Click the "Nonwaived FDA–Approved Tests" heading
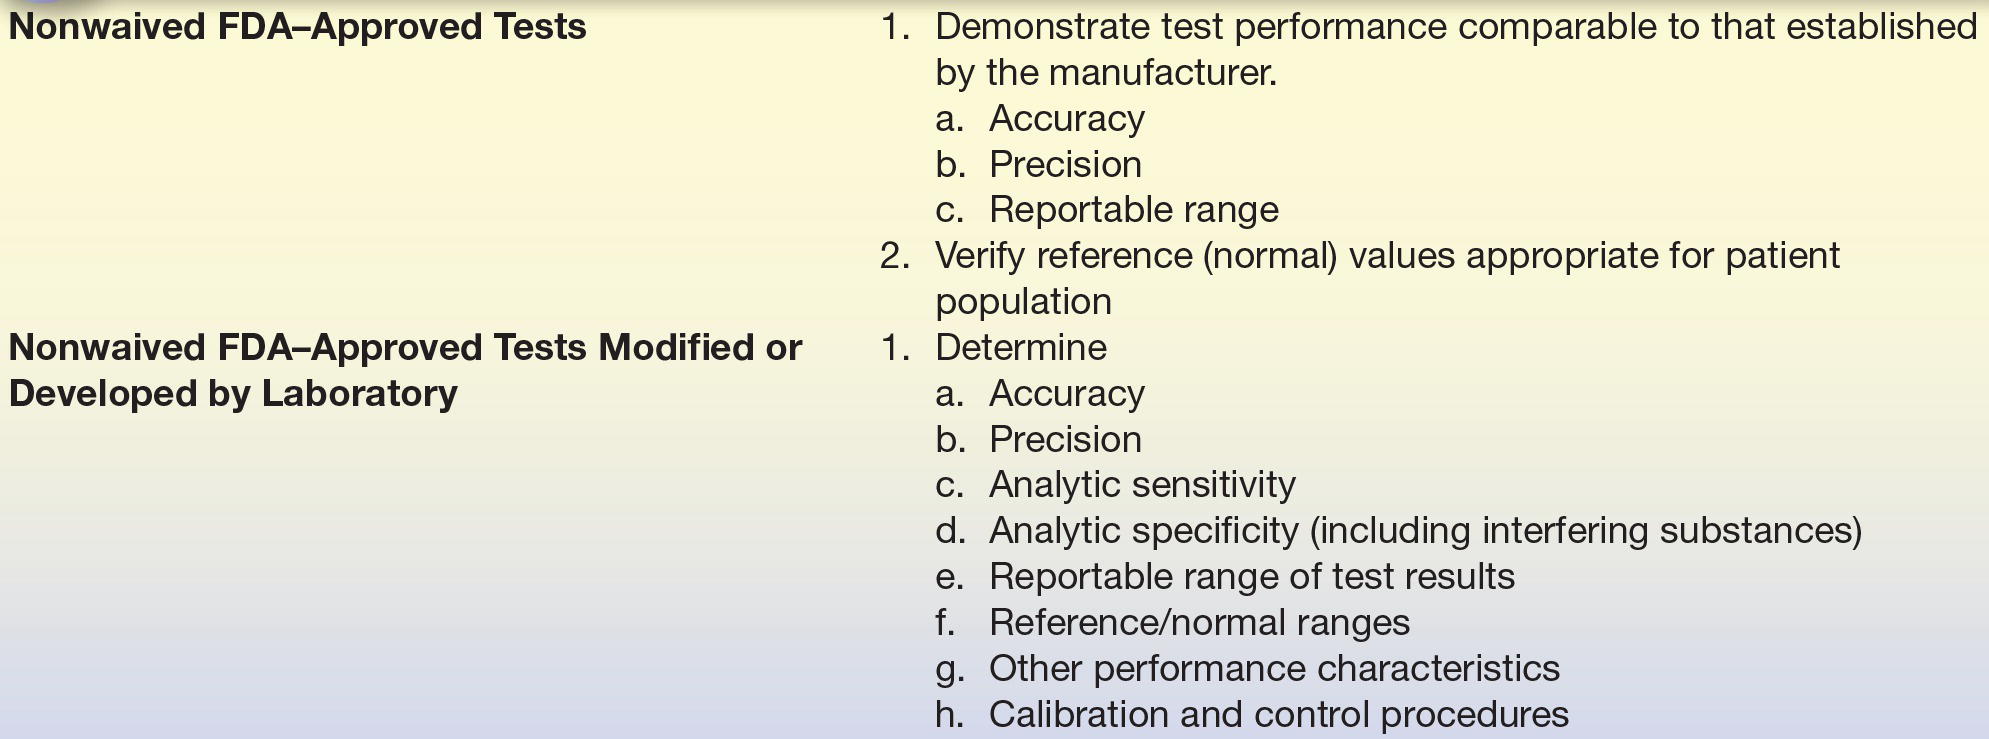Viewport: 1989px width, 739px height. 297,27
